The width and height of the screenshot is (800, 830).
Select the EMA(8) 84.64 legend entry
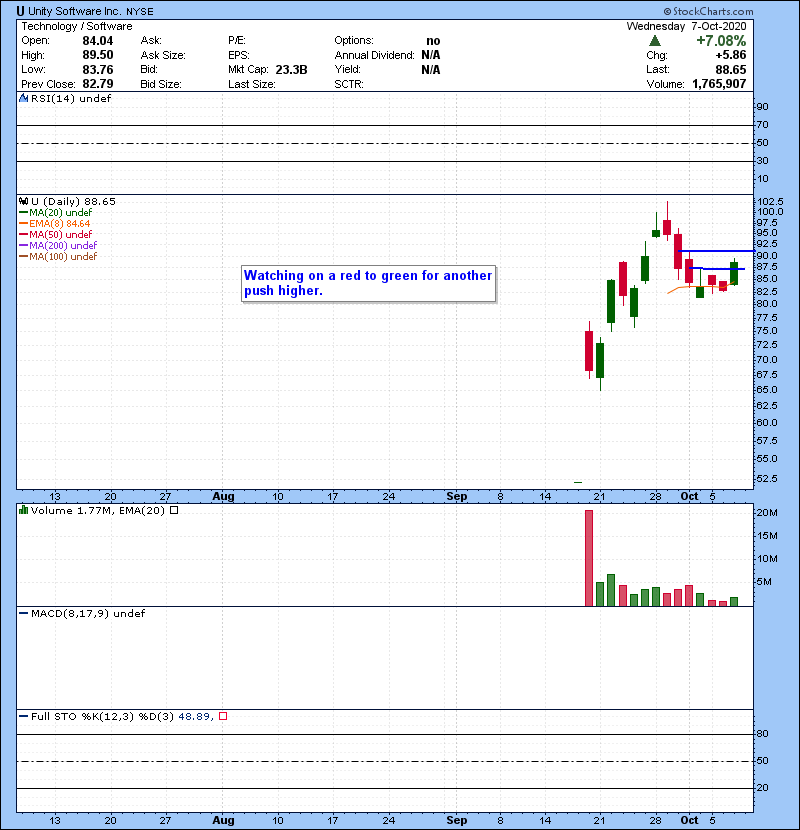click(x=55, y=224)
